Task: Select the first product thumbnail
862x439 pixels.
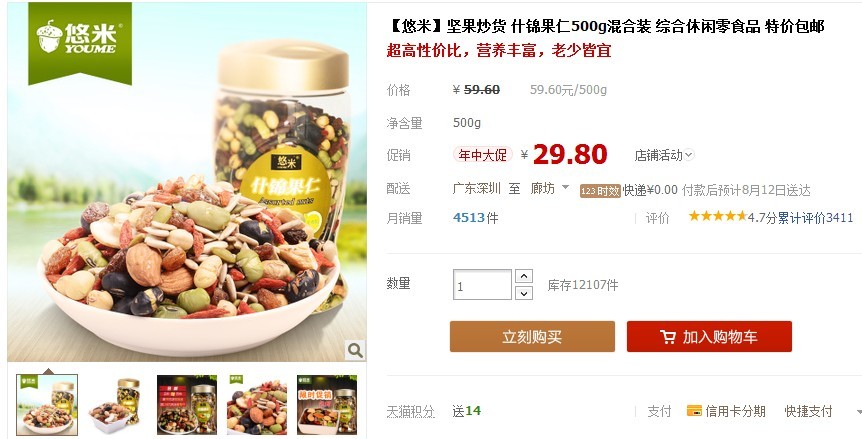Action: pyautogui.click(x=47, y=404)
